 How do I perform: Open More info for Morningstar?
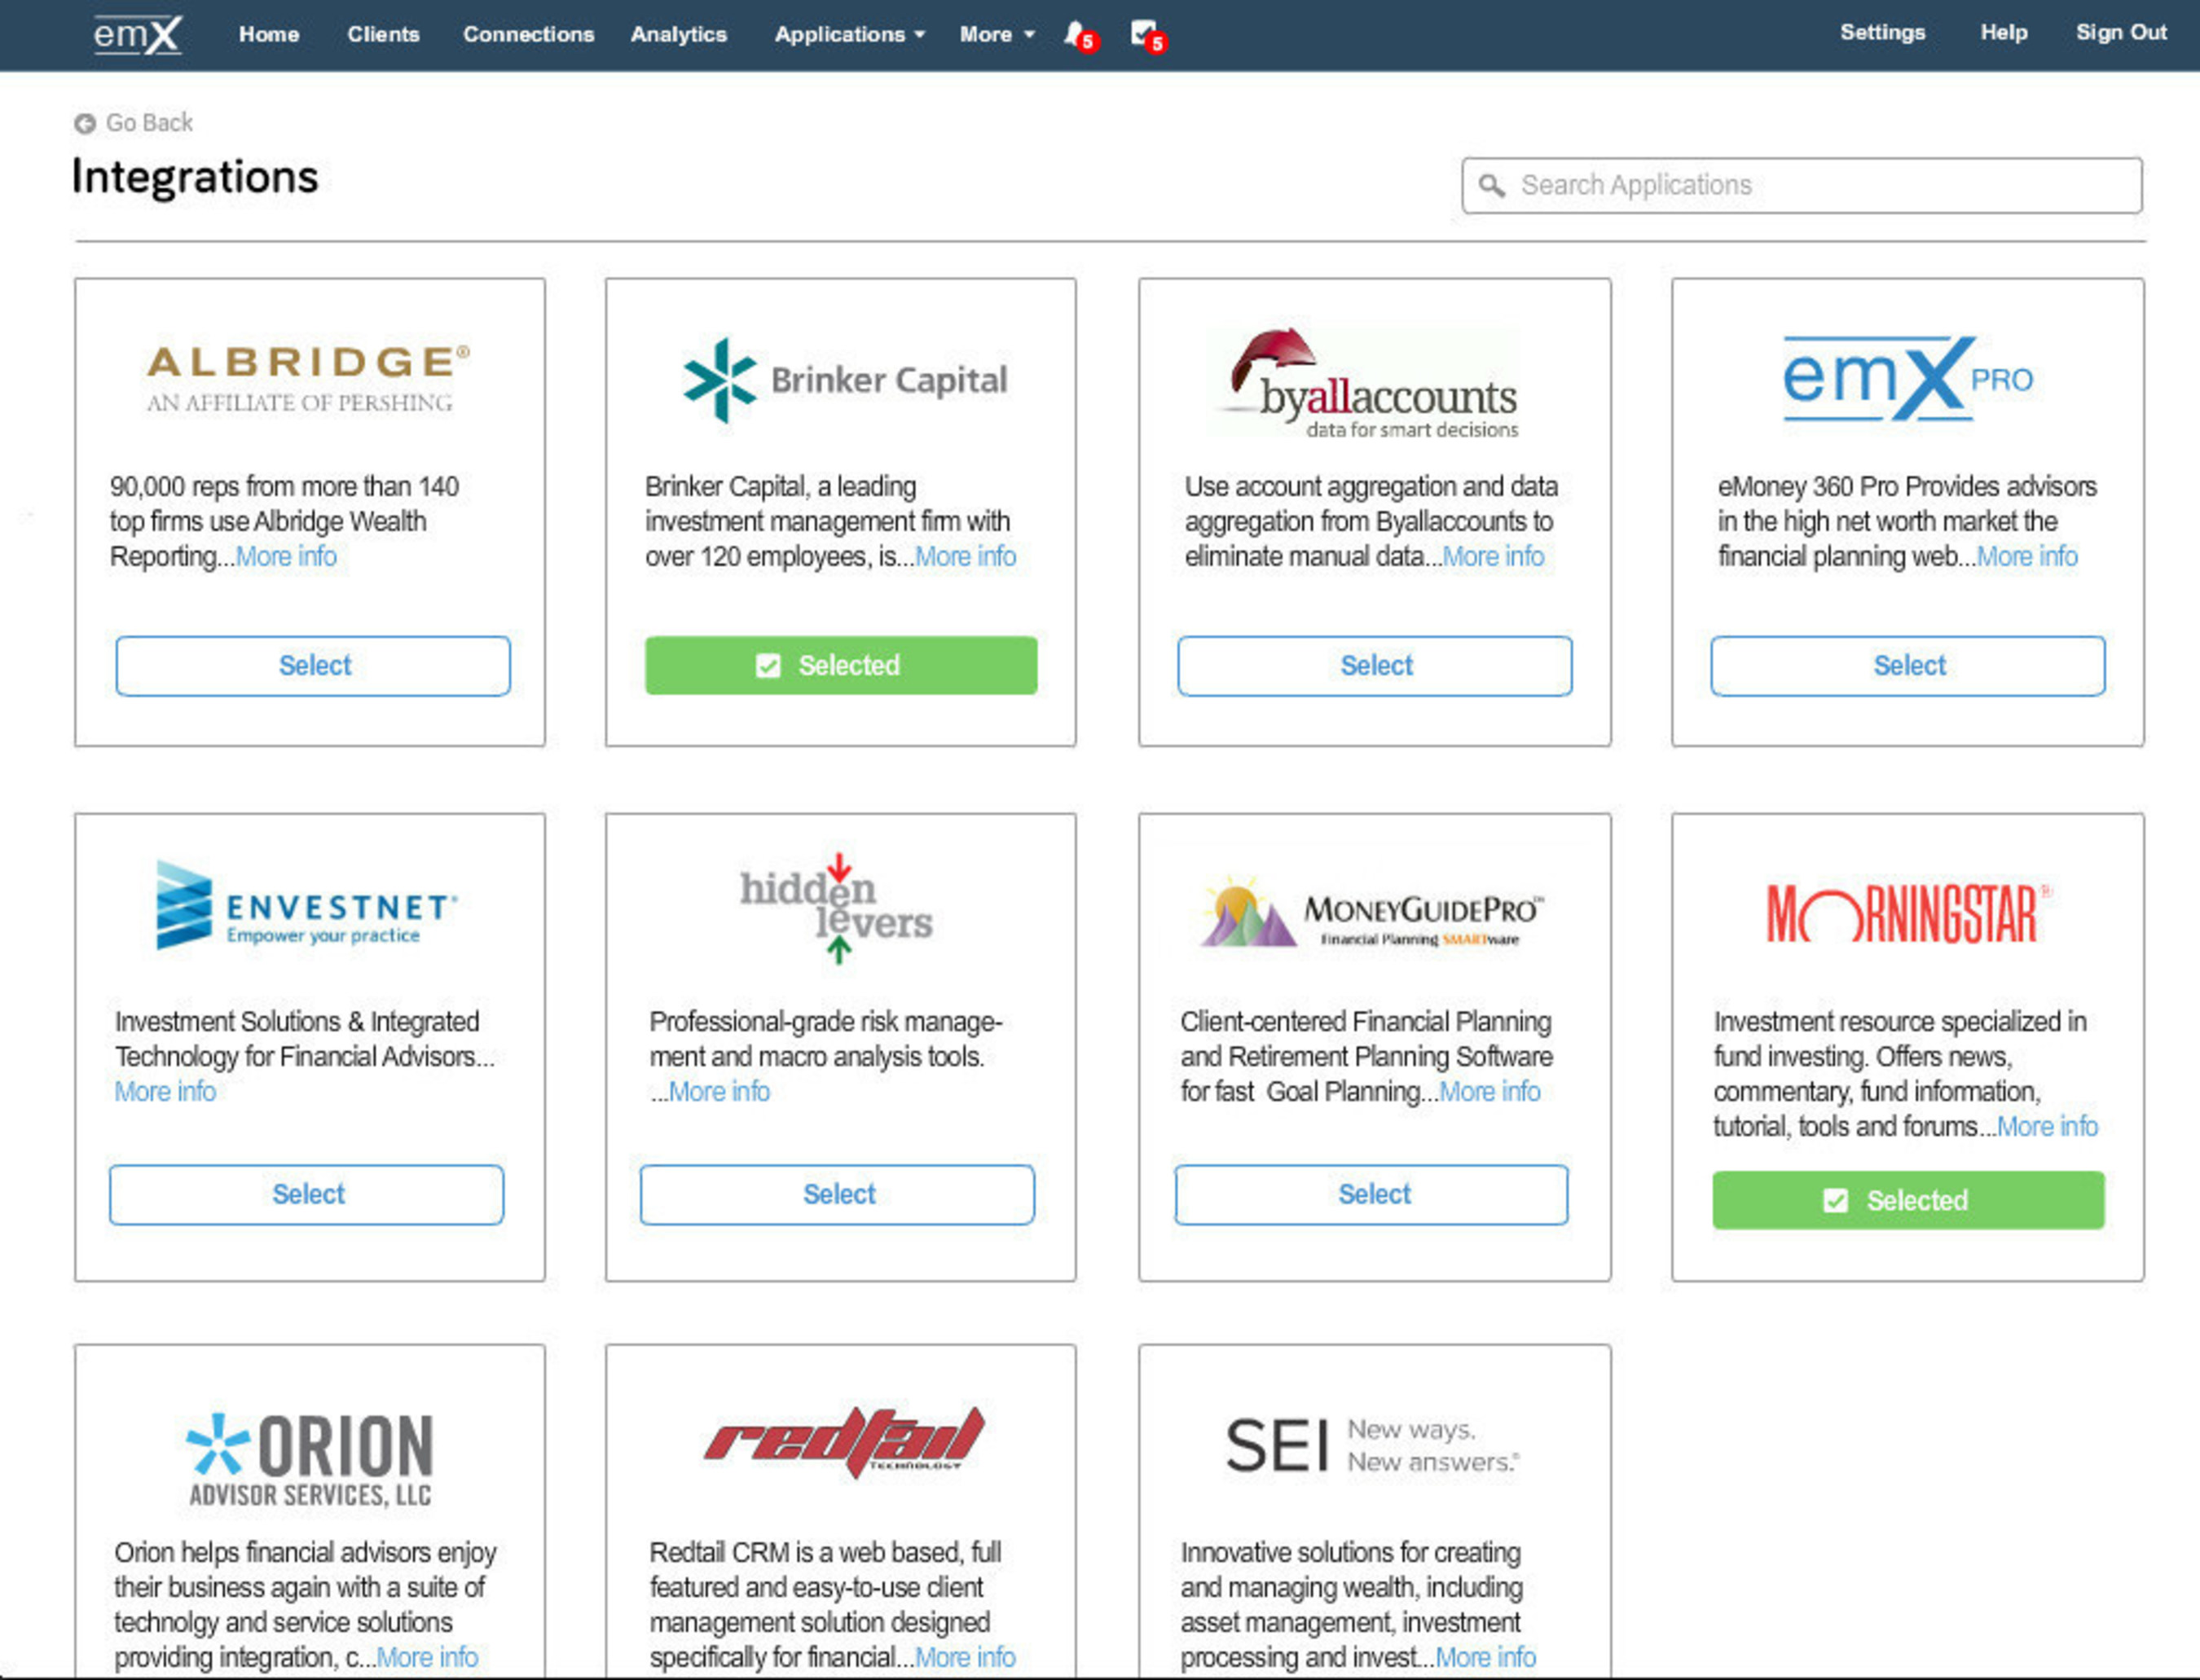(x=2047, y=1127)
